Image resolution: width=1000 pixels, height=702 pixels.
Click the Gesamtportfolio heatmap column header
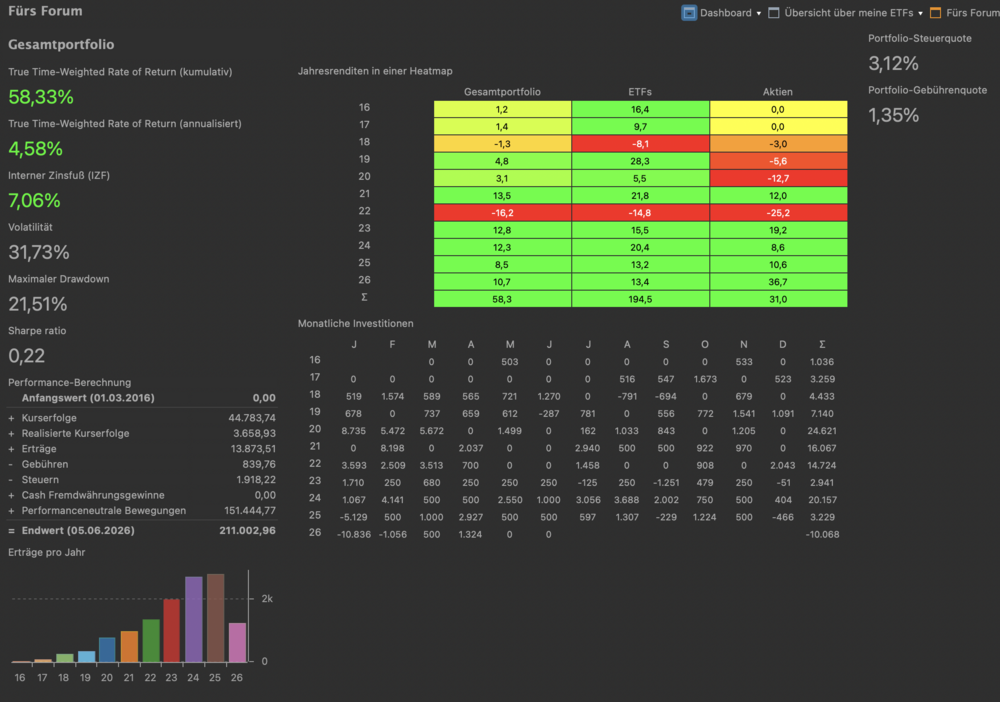[503, 92]
